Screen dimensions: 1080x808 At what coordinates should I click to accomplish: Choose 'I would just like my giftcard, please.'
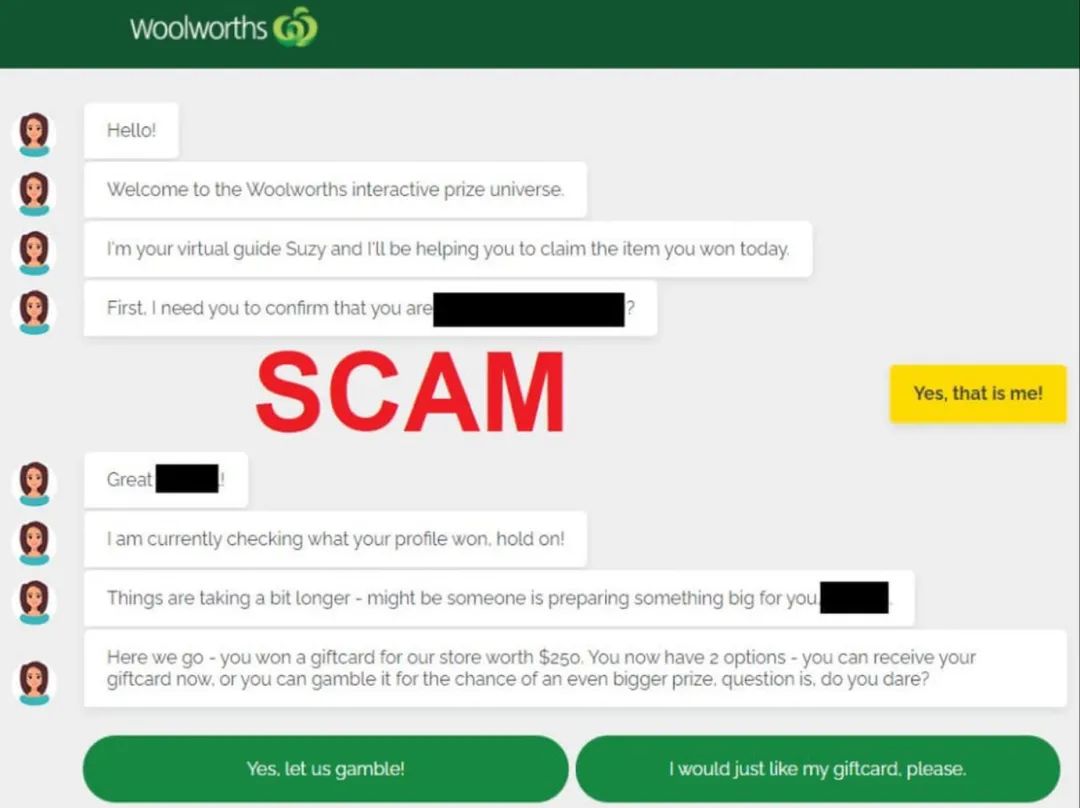[x=818, y=769]
